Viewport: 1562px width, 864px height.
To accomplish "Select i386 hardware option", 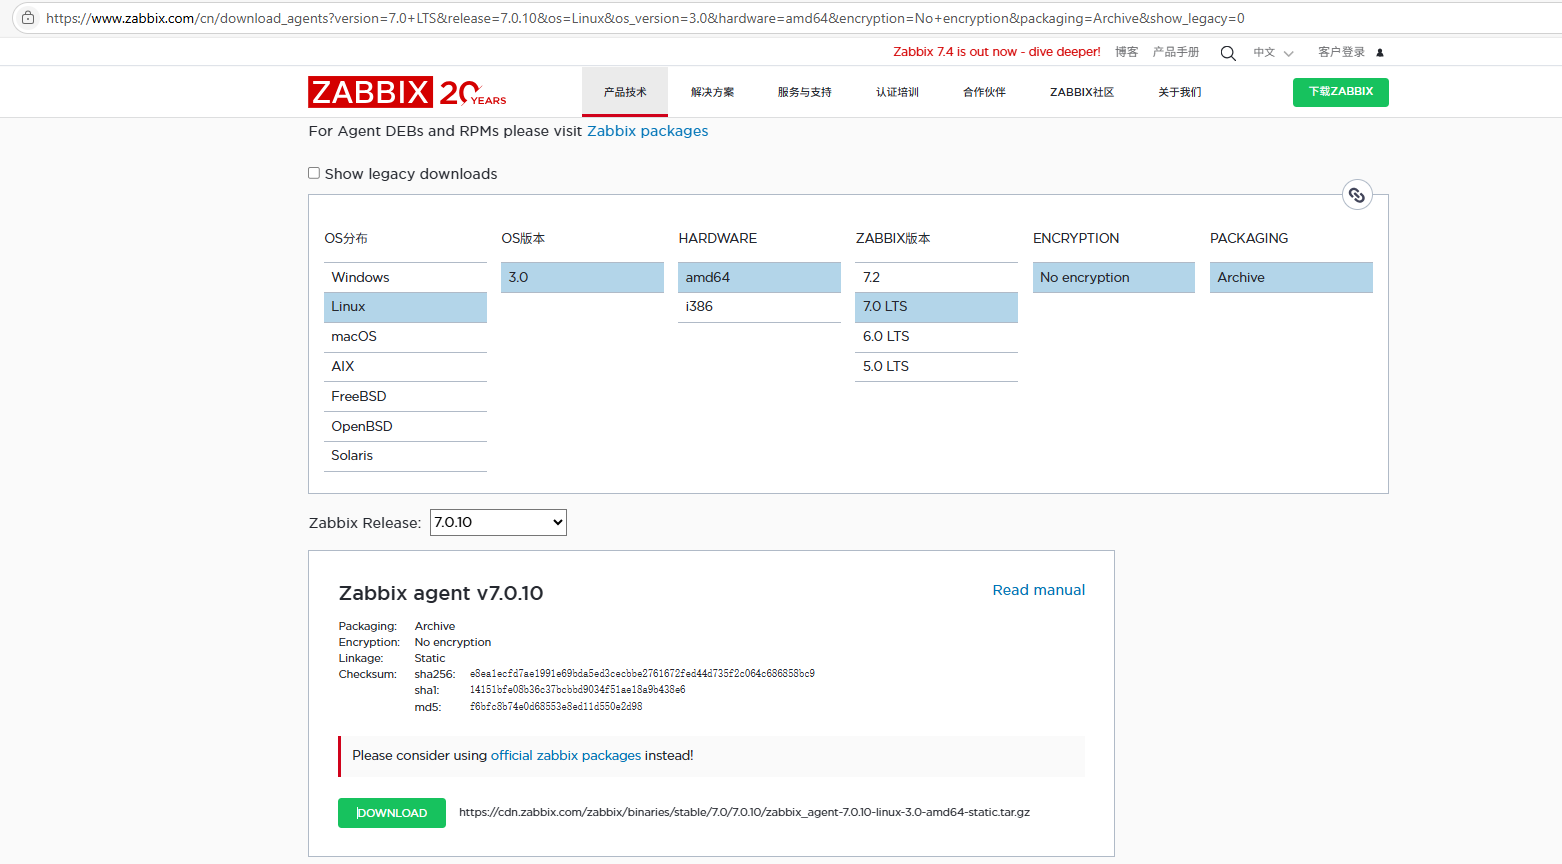I will (759, 307).
